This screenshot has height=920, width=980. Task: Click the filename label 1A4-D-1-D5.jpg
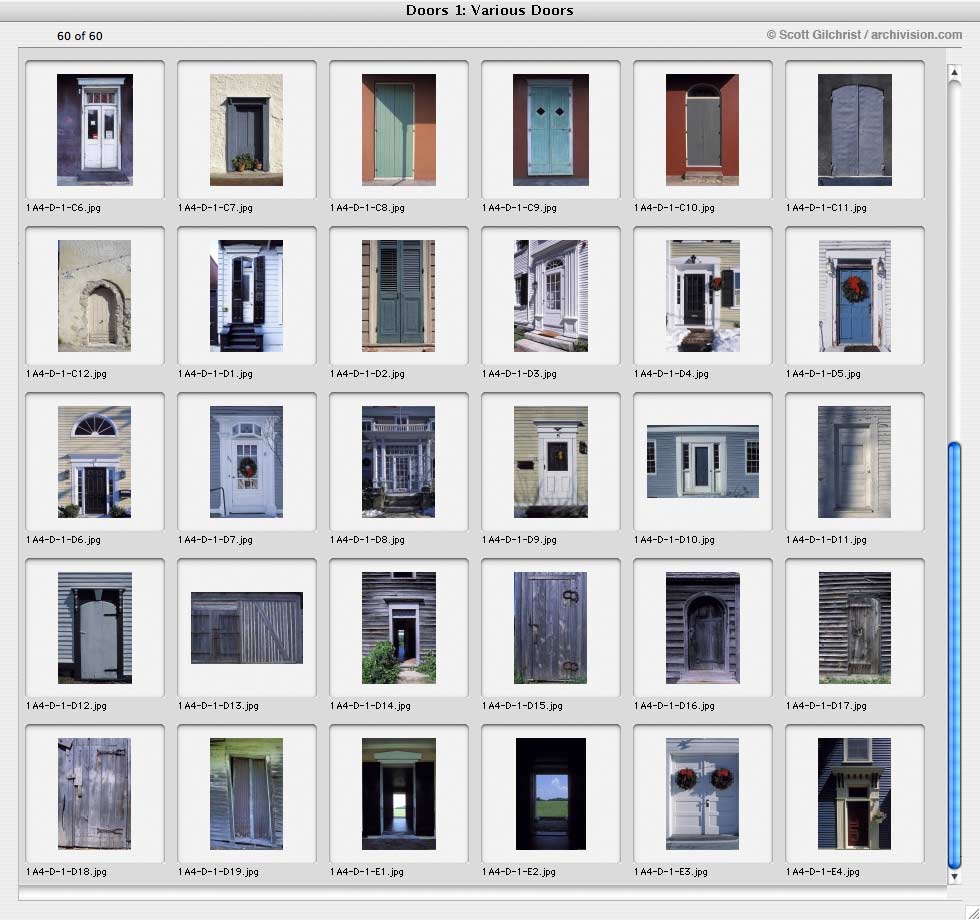tap(823, 374)
